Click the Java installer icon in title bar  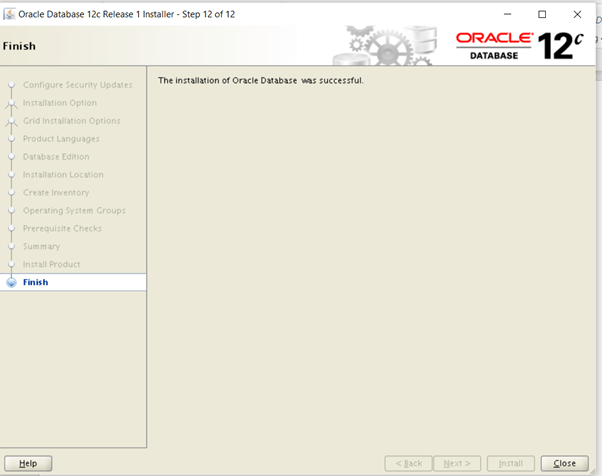pos(10,14)
